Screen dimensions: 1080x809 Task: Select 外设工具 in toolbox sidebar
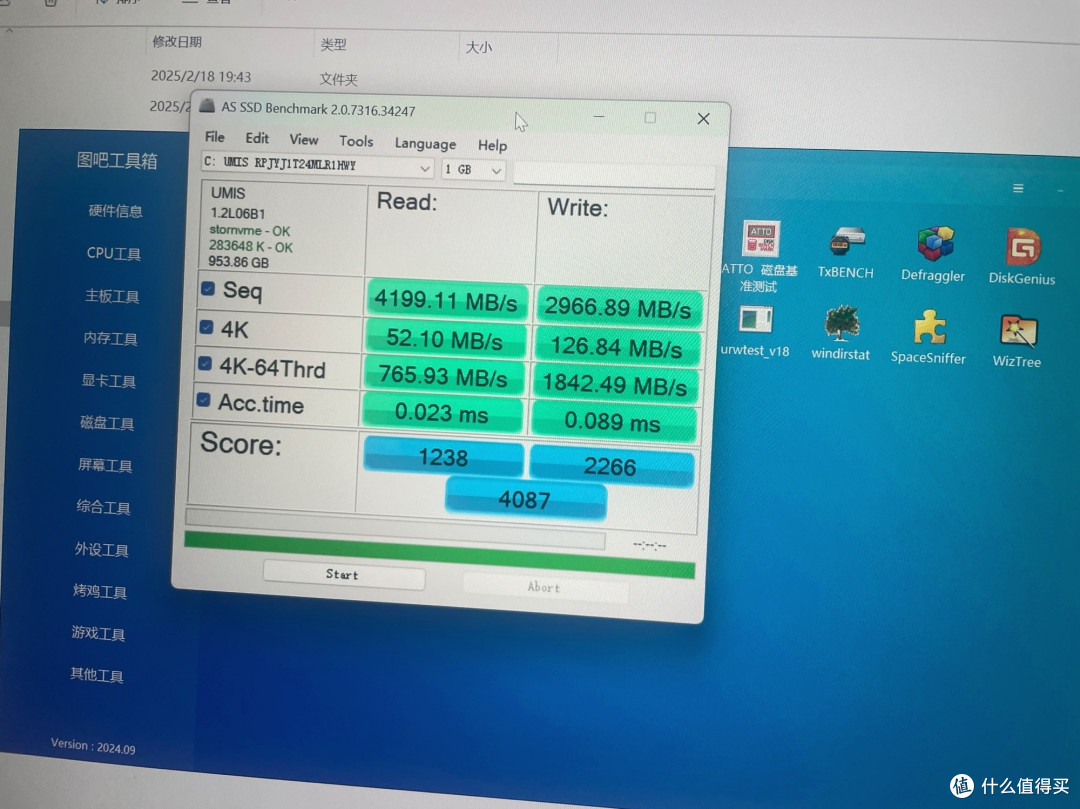(101, 549)
